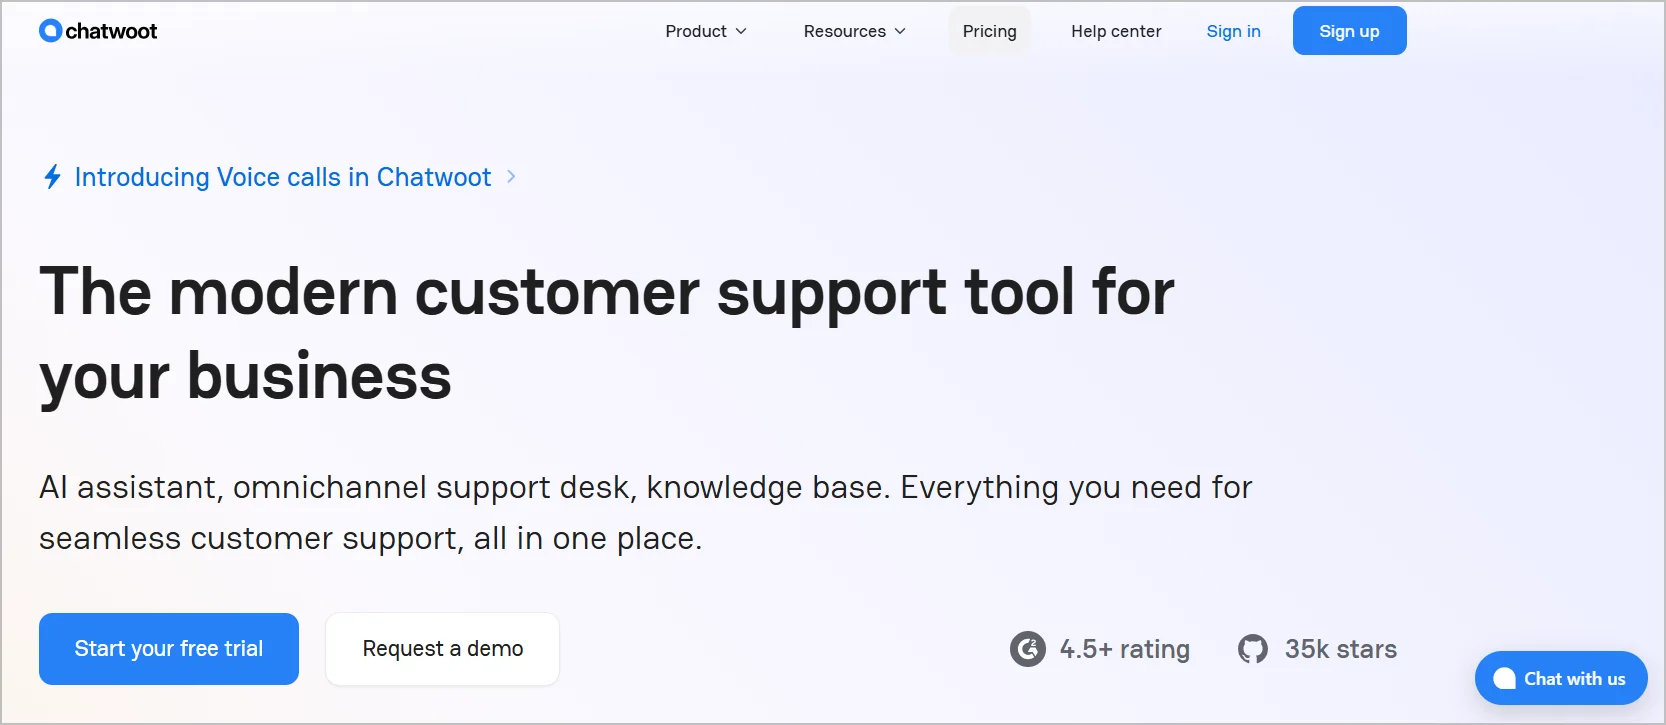Click the G2 rating badge icon
The image size is (1666, 725).
pyautogui.click(x=1028, y=649)
